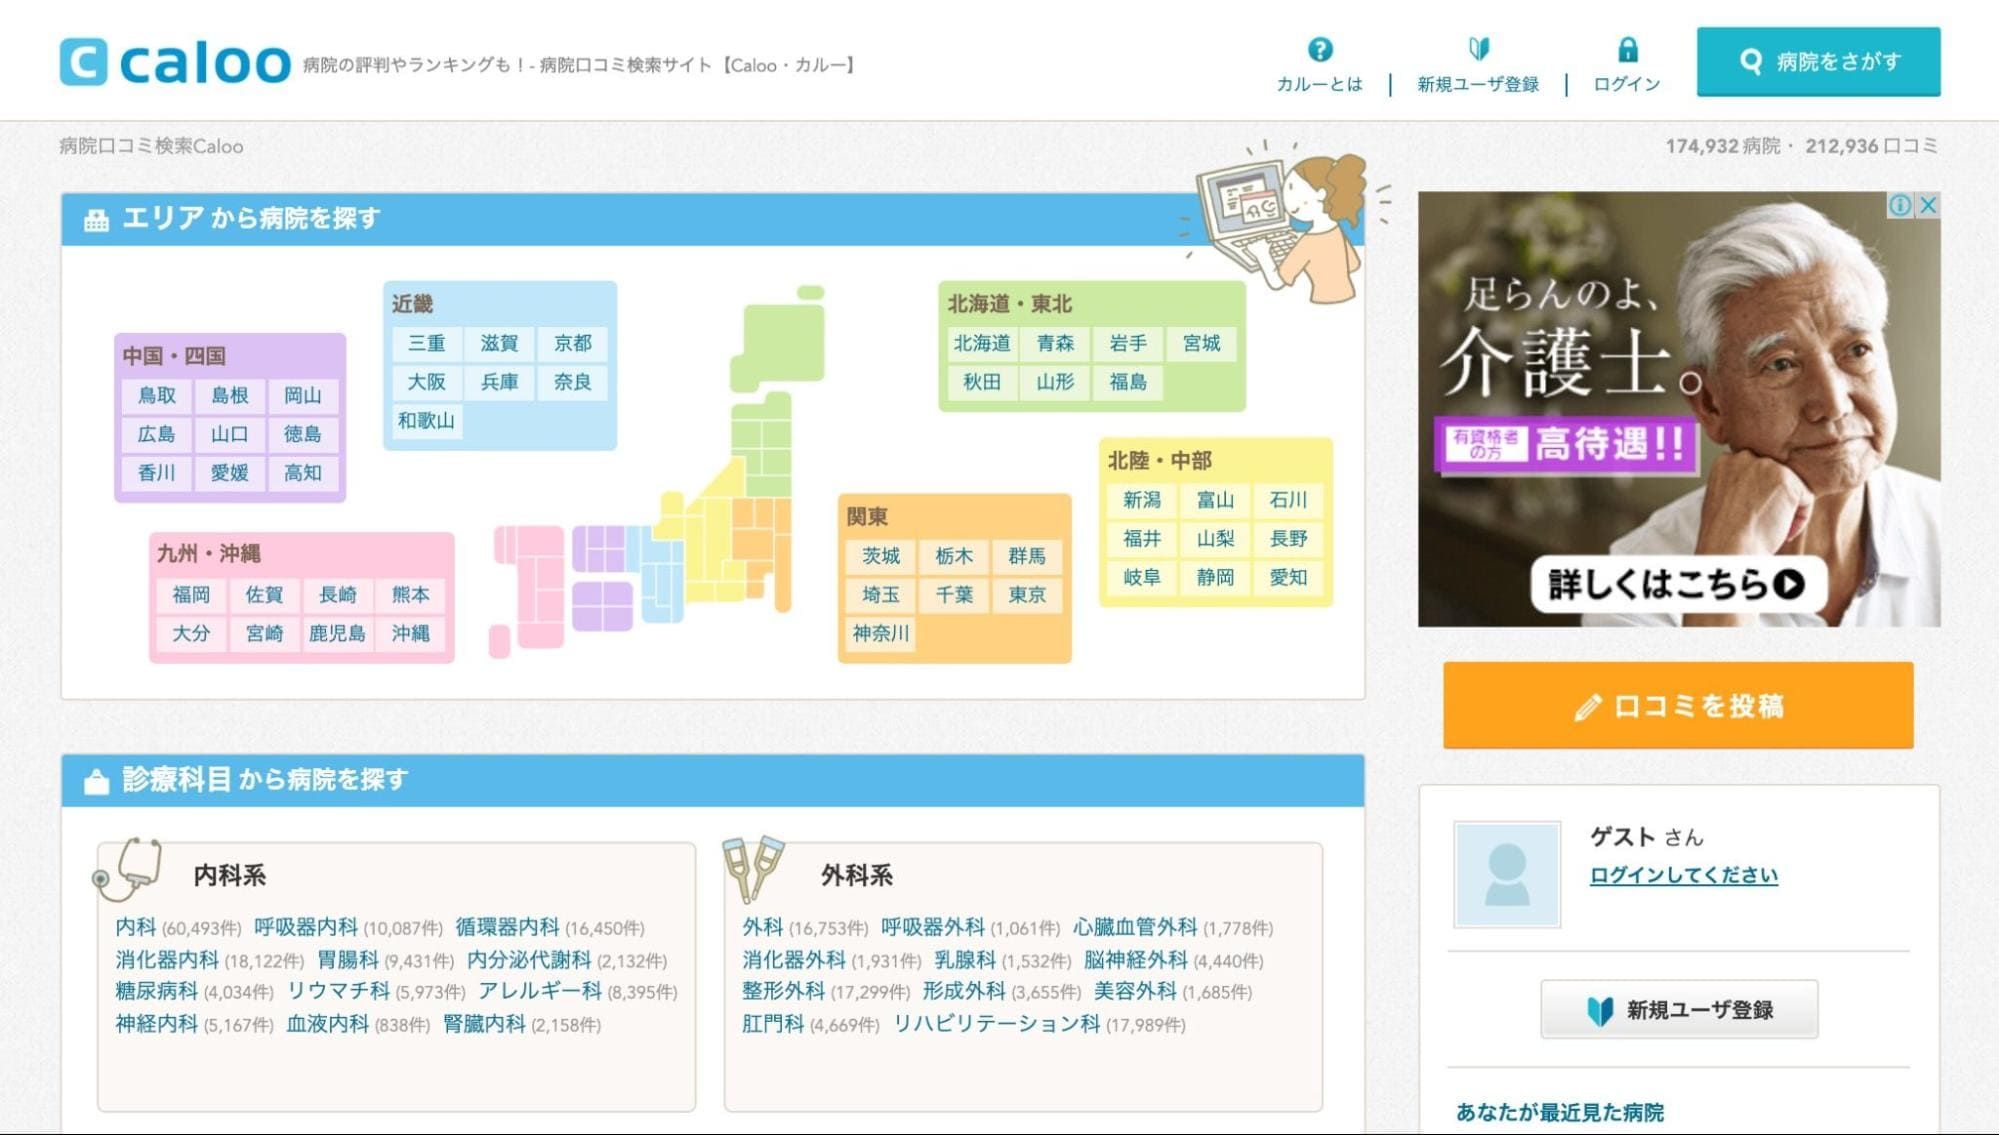Choose 福岡 prefecture
Screen dimensions: 1999x1135
click(191, 595)
